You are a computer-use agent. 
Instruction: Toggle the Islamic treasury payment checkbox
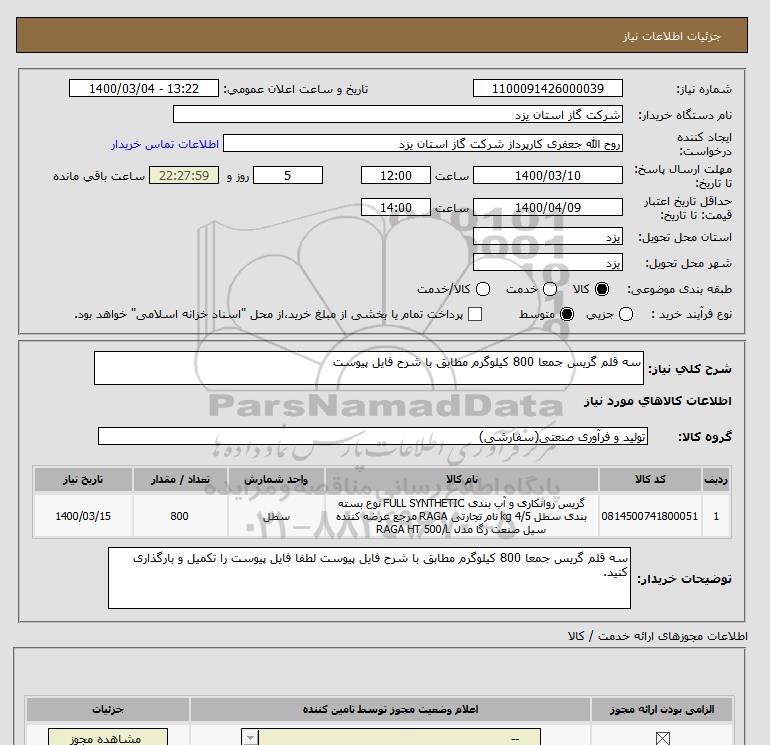click(475, 314)
